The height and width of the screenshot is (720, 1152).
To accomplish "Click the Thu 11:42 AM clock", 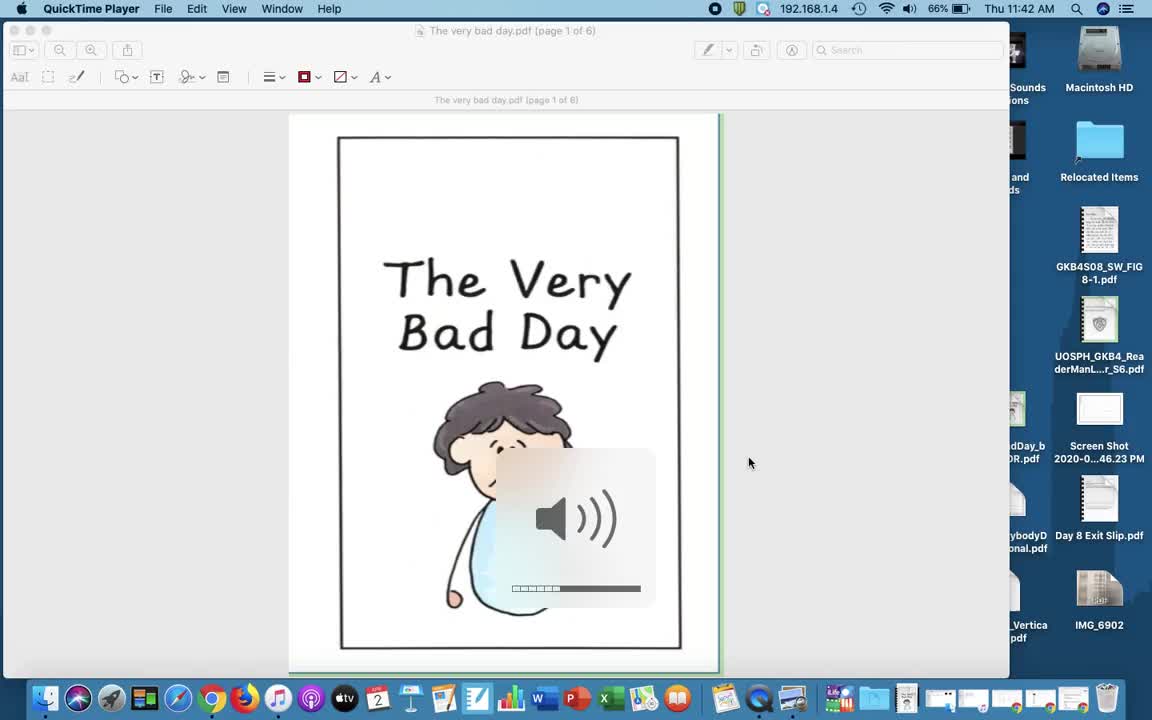I will (x=1019, y=9).
